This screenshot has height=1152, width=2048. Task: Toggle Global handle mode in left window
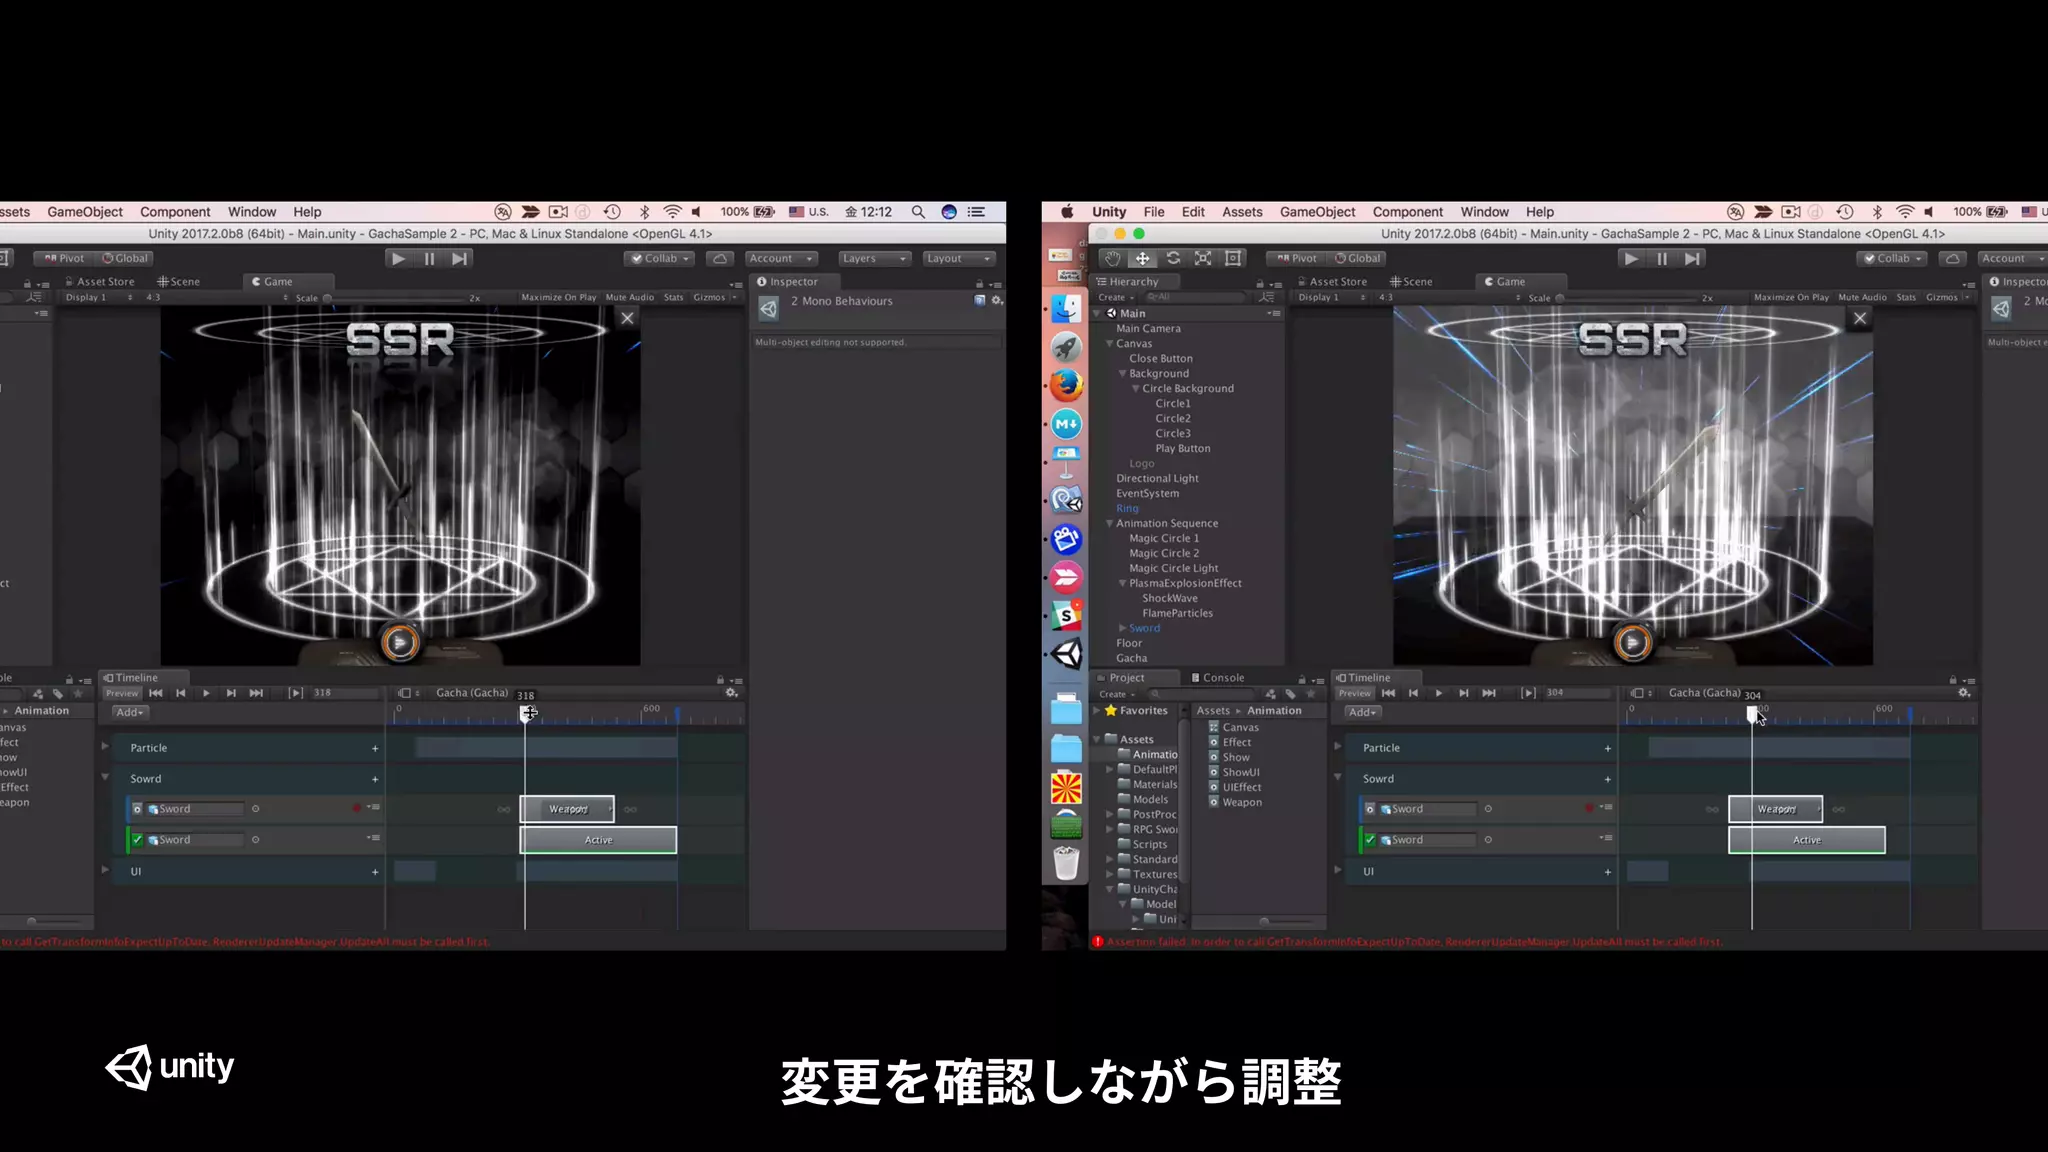pyautogui.click(x=125, y=258)
